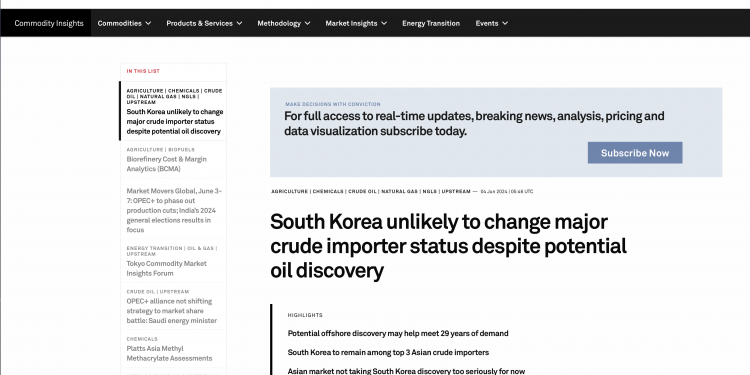Image resolution: width=750 pixels, height=375 pixels.
Task: Expand the Methodology menu chevron
Action: point(307,23)
